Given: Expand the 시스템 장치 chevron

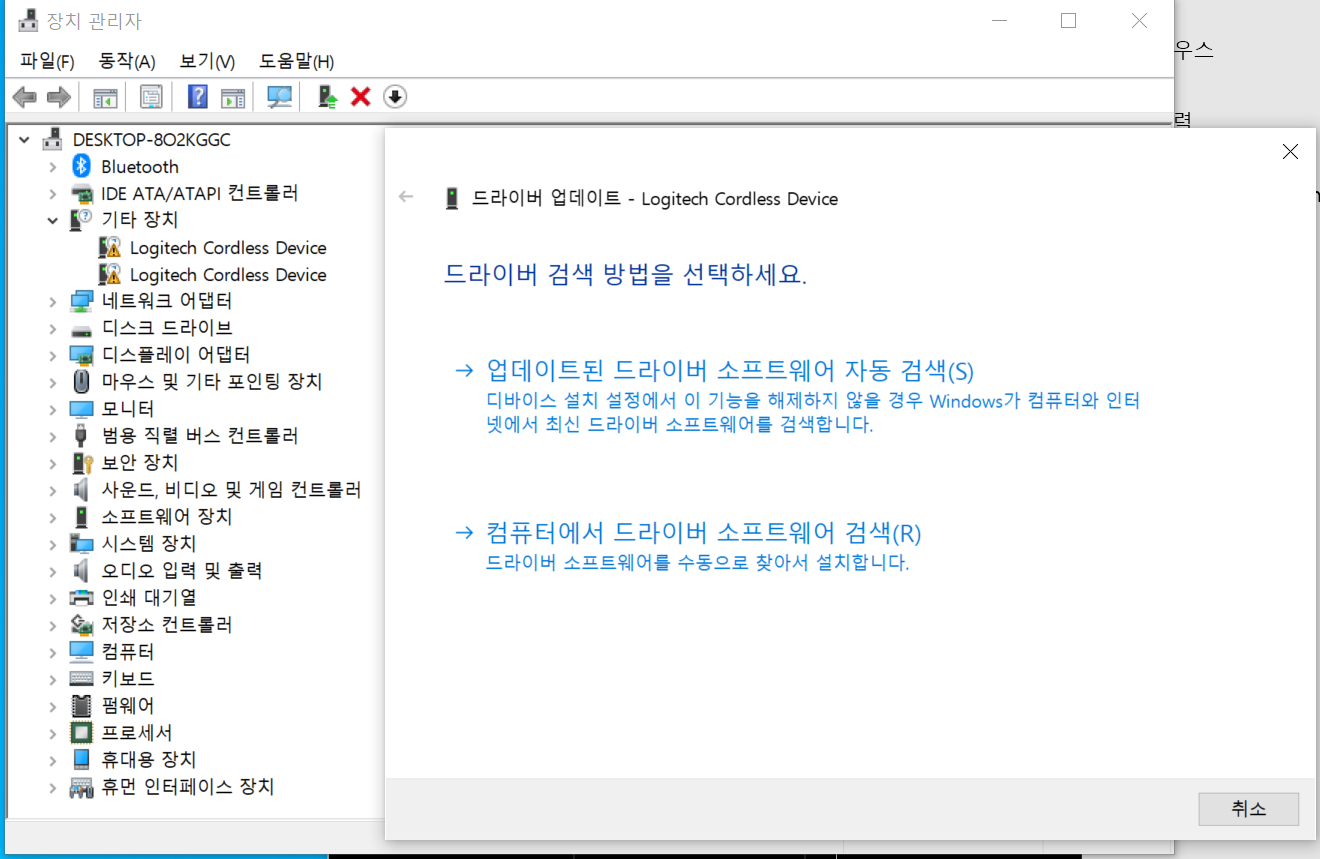Looking at the screenshot, I should pyautogui.click(x=53, y=544).
